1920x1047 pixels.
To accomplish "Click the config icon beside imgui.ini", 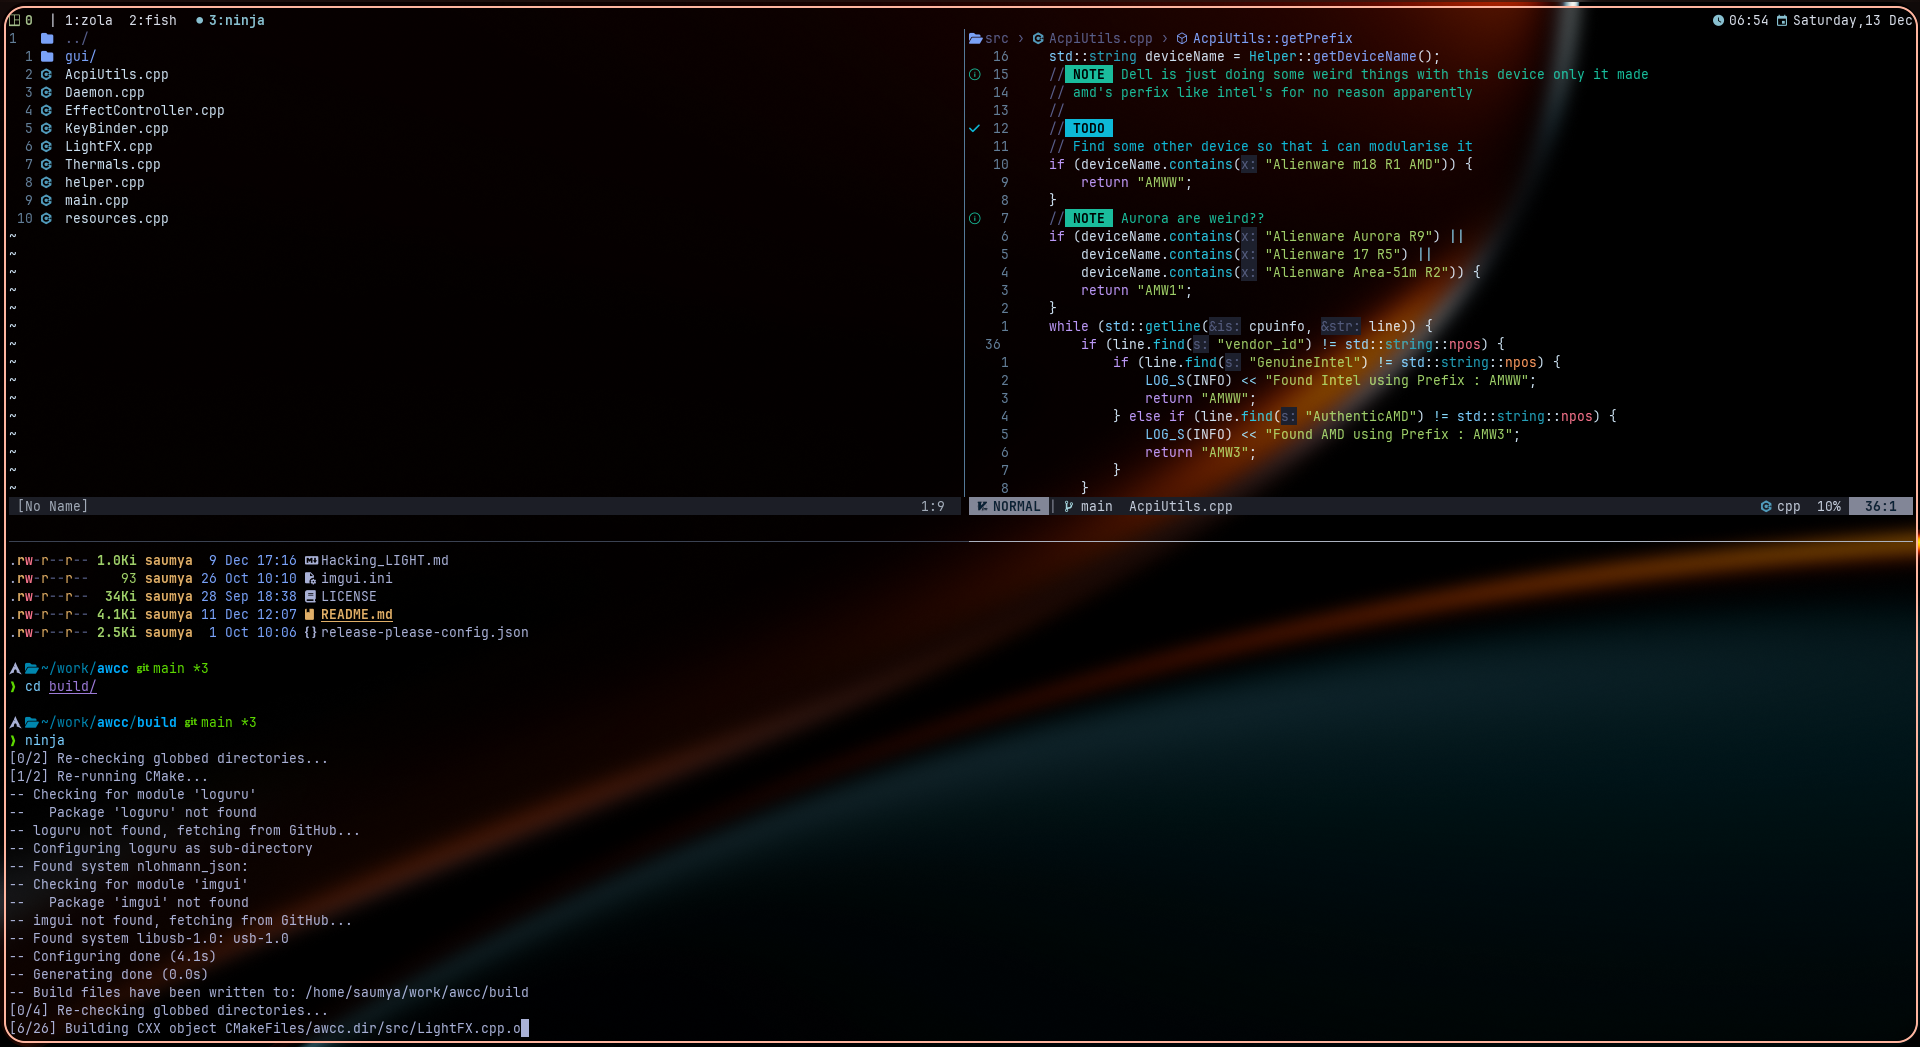I will (x=310, y=578).
